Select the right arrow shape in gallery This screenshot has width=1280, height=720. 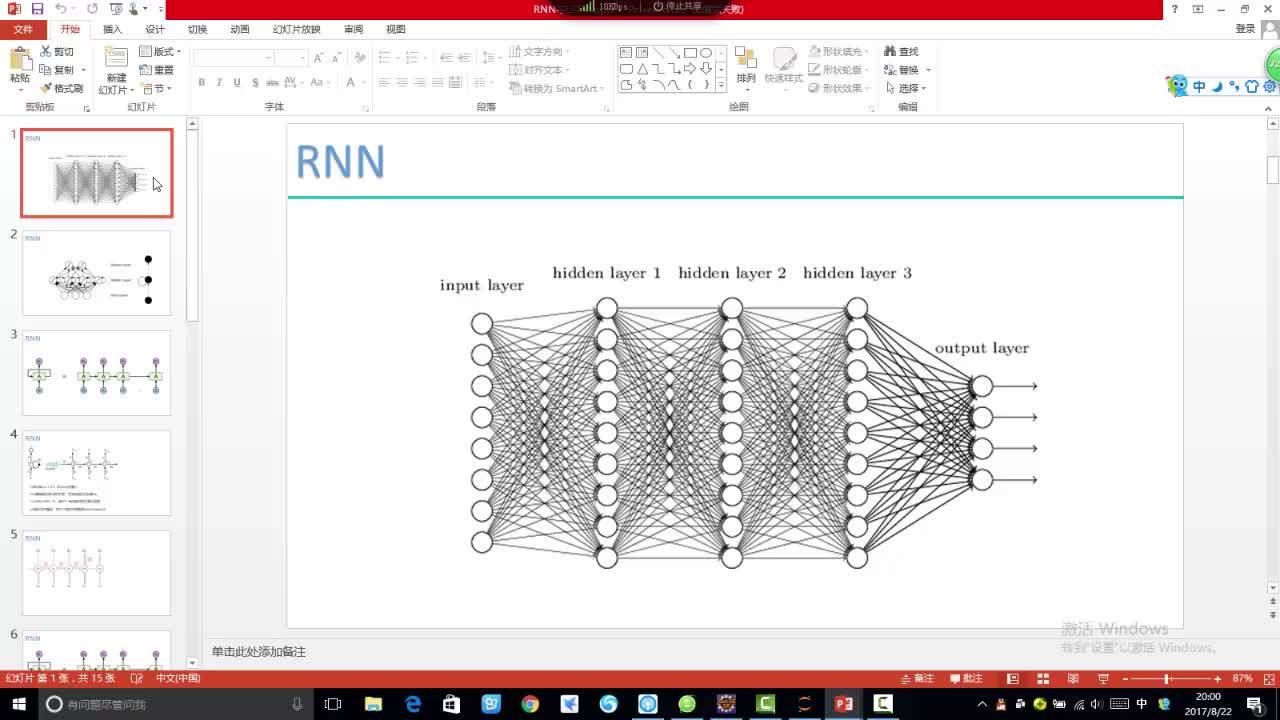point(690,69)
